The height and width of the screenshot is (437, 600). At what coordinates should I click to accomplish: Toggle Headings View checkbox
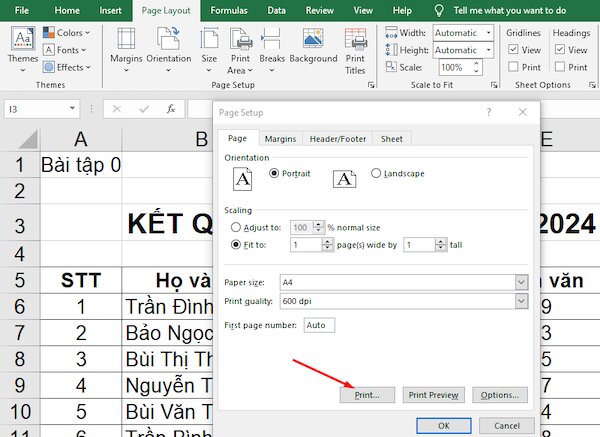point(560,49)
